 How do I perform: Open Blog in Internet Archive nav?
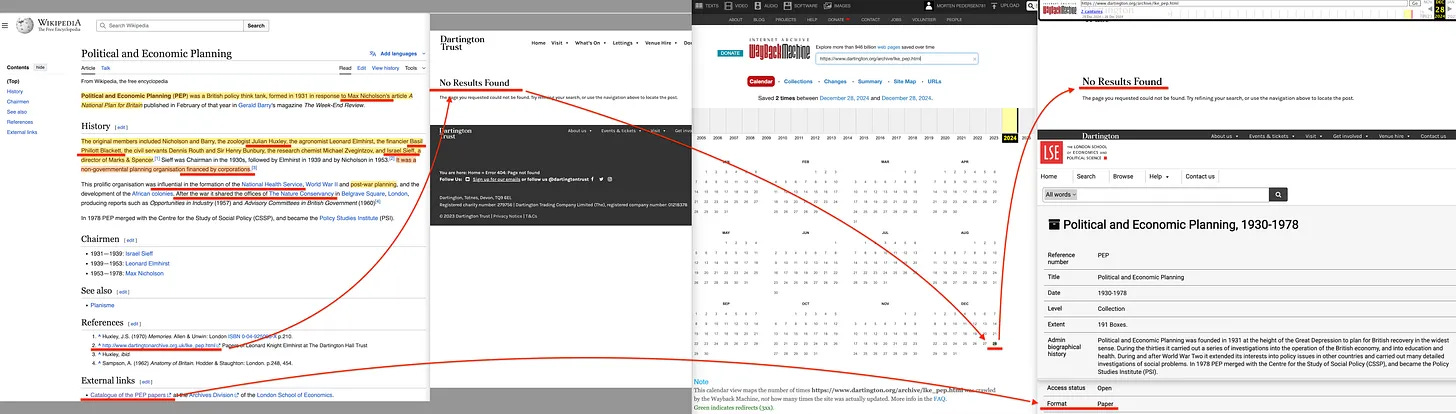pyautogui.click(x=759, y=19)
